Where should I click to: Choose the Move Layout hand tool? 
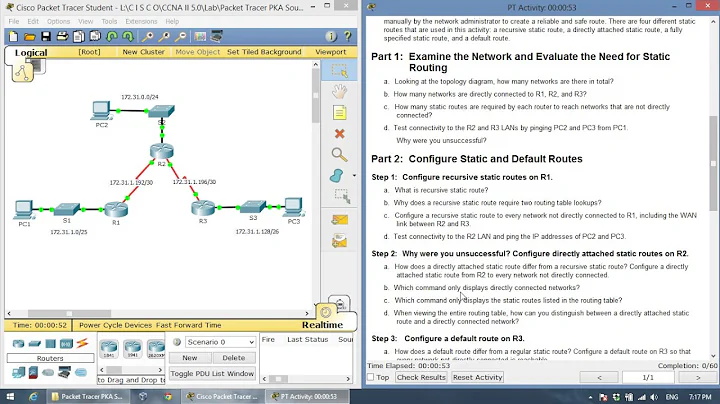[339, 92]
